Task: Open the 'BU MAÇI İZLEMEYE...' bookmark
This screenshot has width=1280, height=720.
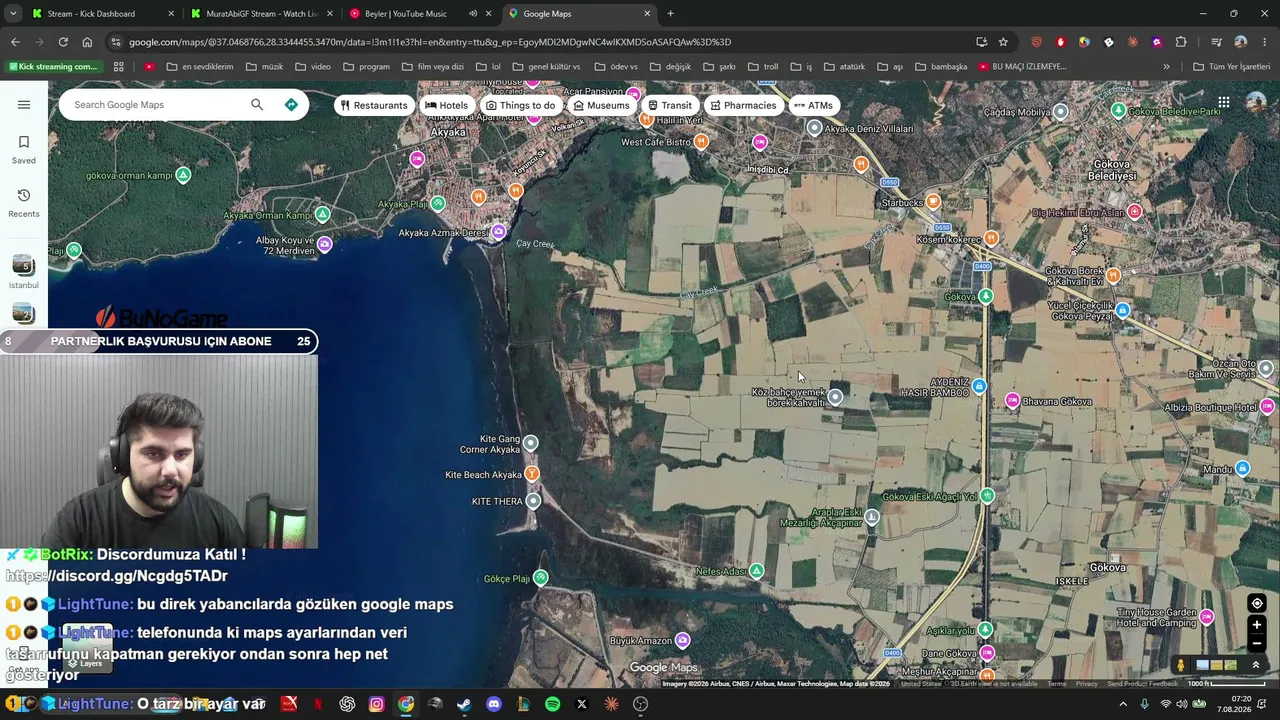Action: pyautogui.click(x=1022, y=67)
